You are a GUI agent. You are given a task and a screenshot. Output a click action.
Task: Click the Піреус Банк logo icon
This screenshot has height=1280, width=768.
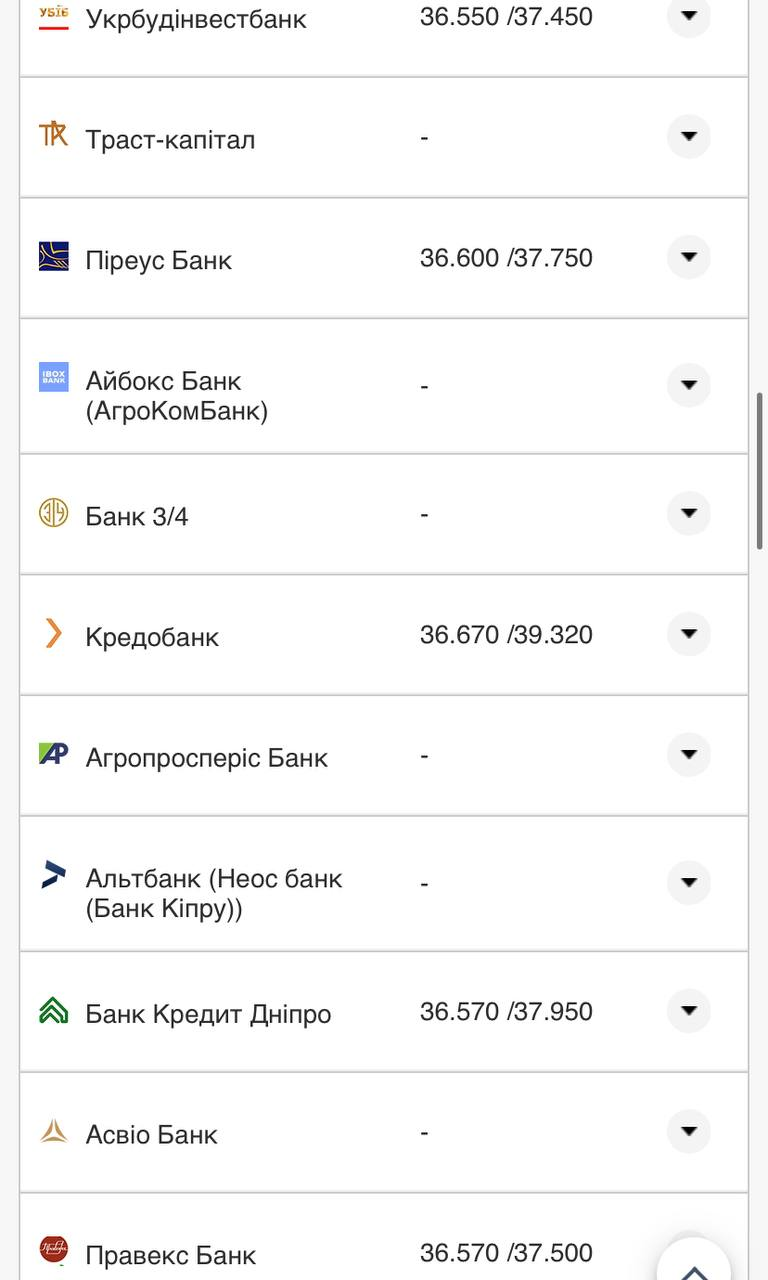click(x=53, y=256)
